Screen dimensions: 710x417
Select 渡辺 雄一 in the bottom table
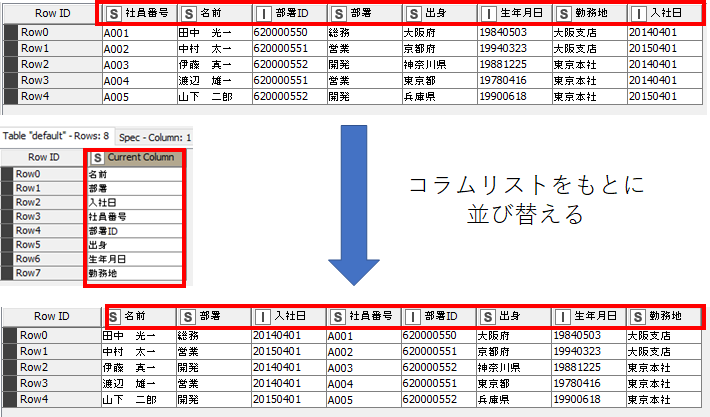[x=139, y=383]
